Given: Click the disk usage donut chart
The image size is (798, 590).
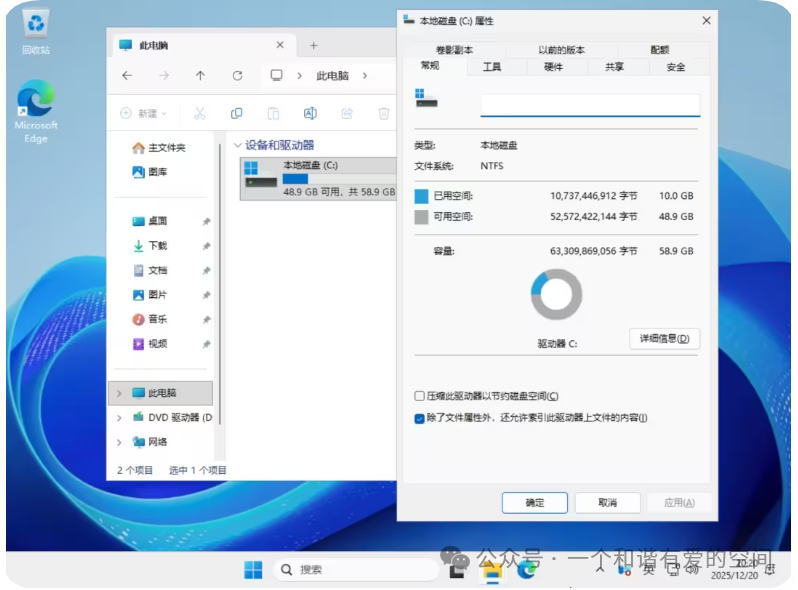Looking at the screenshot, I should point(556,295).
